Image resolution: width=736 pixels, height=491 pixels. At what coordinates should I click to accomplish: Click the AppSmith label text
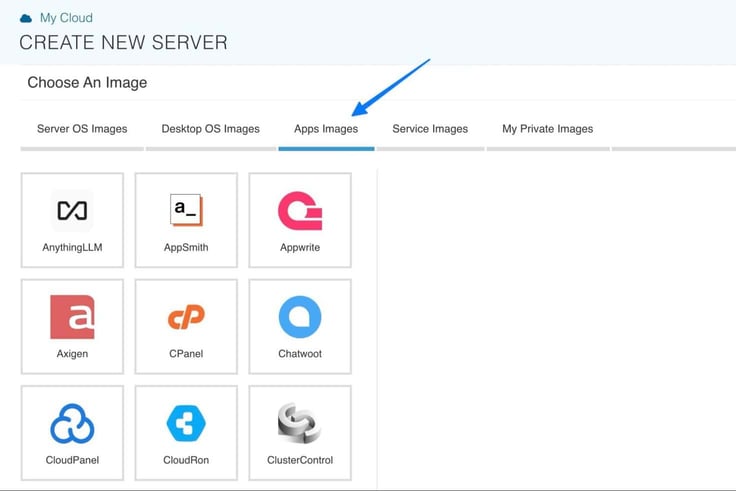pos(186,247)
